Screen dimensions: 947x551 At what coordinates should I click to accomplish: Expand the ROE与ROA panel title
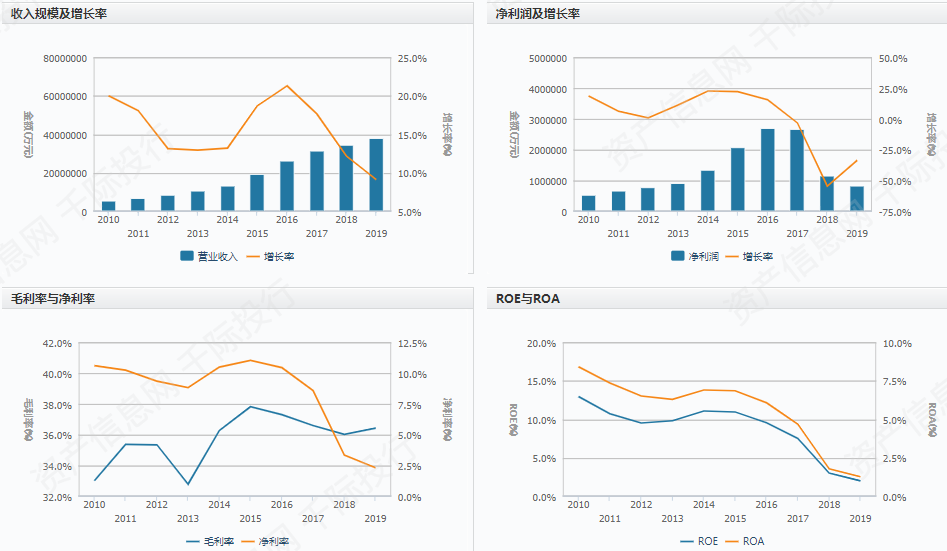[x=528, y=299]
